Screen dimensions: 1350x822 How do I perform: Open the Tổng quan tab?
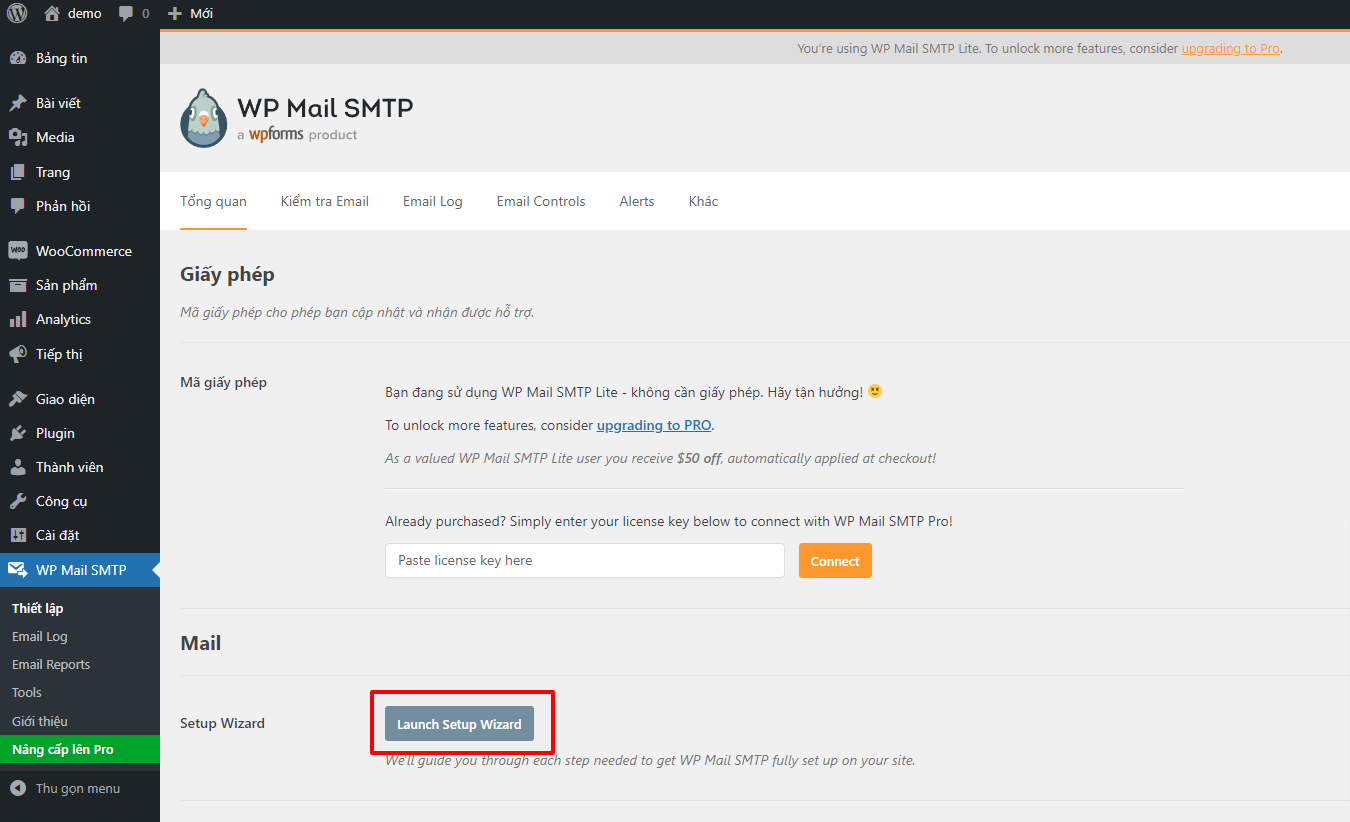(x=213, y=201)
